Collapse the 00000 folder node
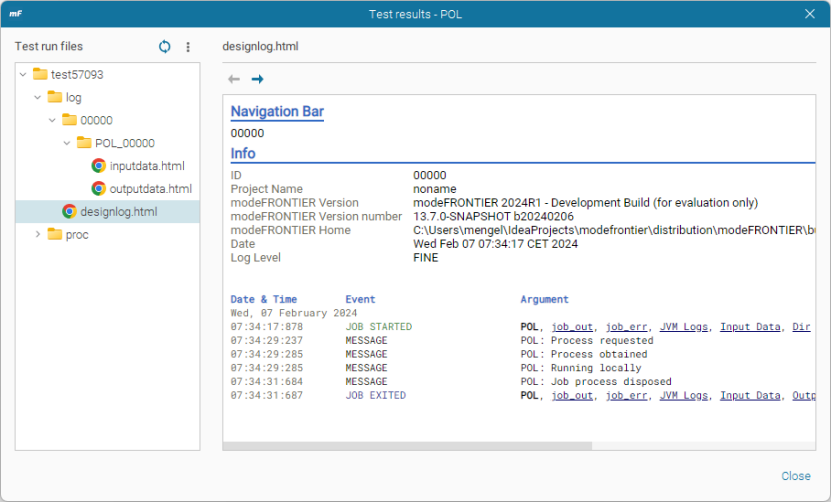The height and width of the screenshot is (503, 831). click(x=52, y=120)
